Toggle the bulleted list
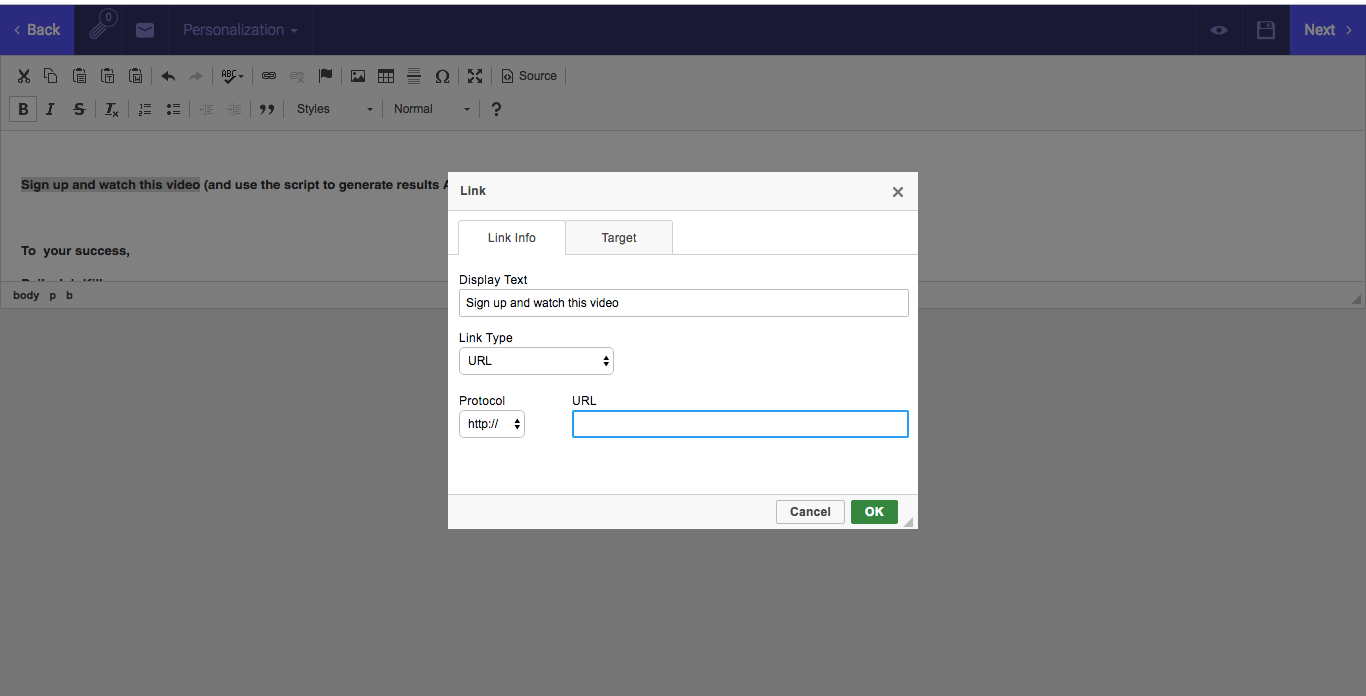 [x=173, y=109]
